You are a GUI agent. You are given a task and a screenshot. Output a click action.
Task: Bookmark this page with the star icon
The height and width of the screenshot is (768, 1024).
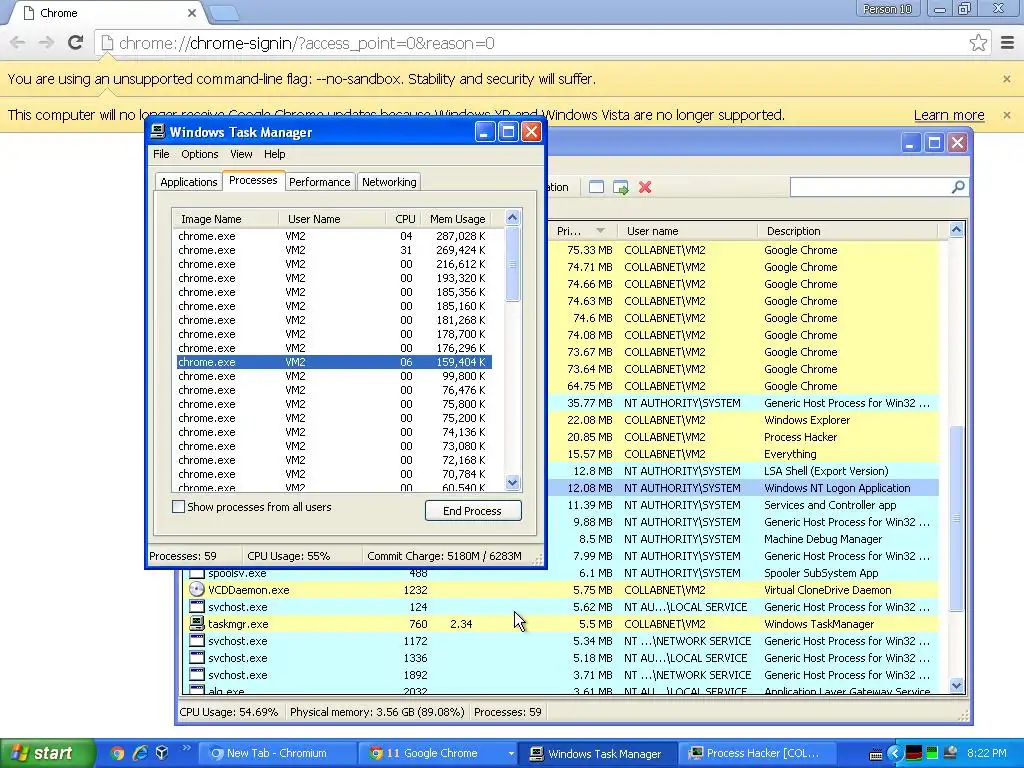(978, 43)
